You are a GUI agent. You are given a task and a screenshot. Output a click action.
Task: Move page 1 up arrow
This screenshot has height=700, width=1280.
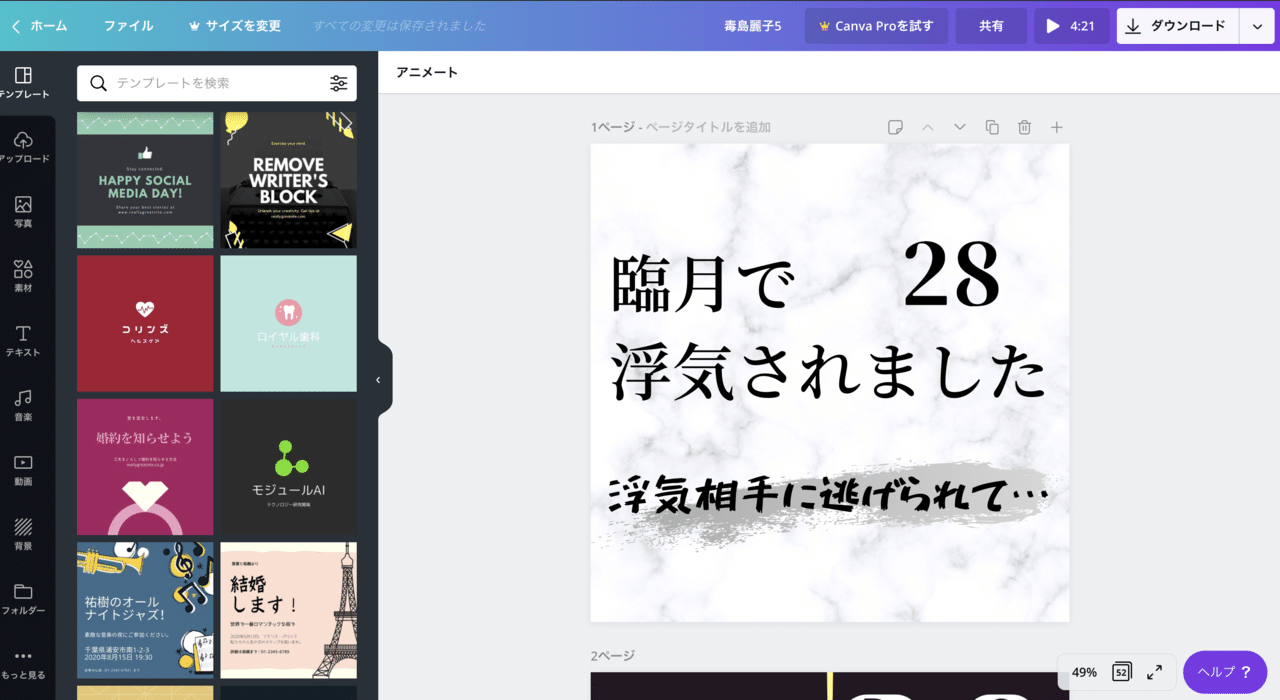pos(927,127)
